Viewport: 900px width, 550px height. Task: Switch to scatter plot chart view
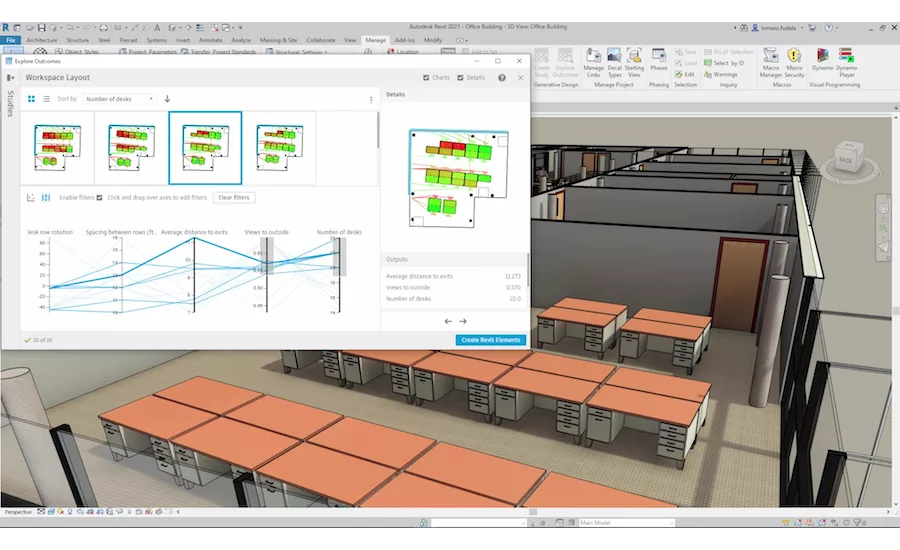(x=31, y=197)
